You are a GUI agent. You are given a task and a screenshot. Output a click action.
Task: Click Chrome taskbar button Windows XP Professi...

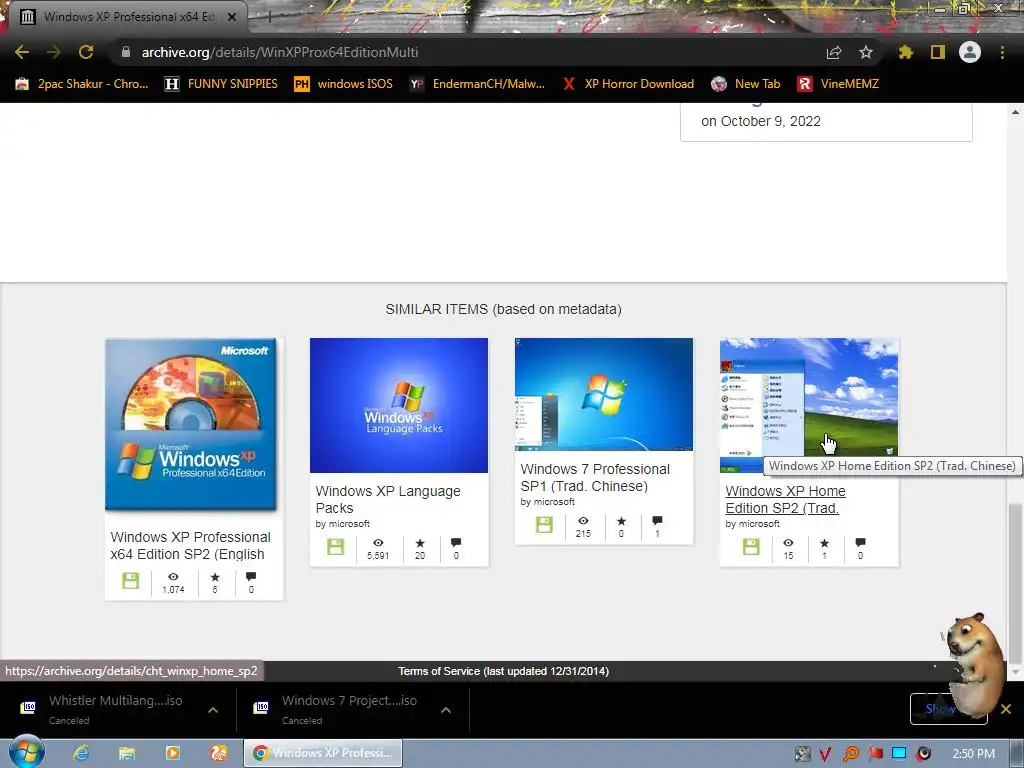coord(323,753)
